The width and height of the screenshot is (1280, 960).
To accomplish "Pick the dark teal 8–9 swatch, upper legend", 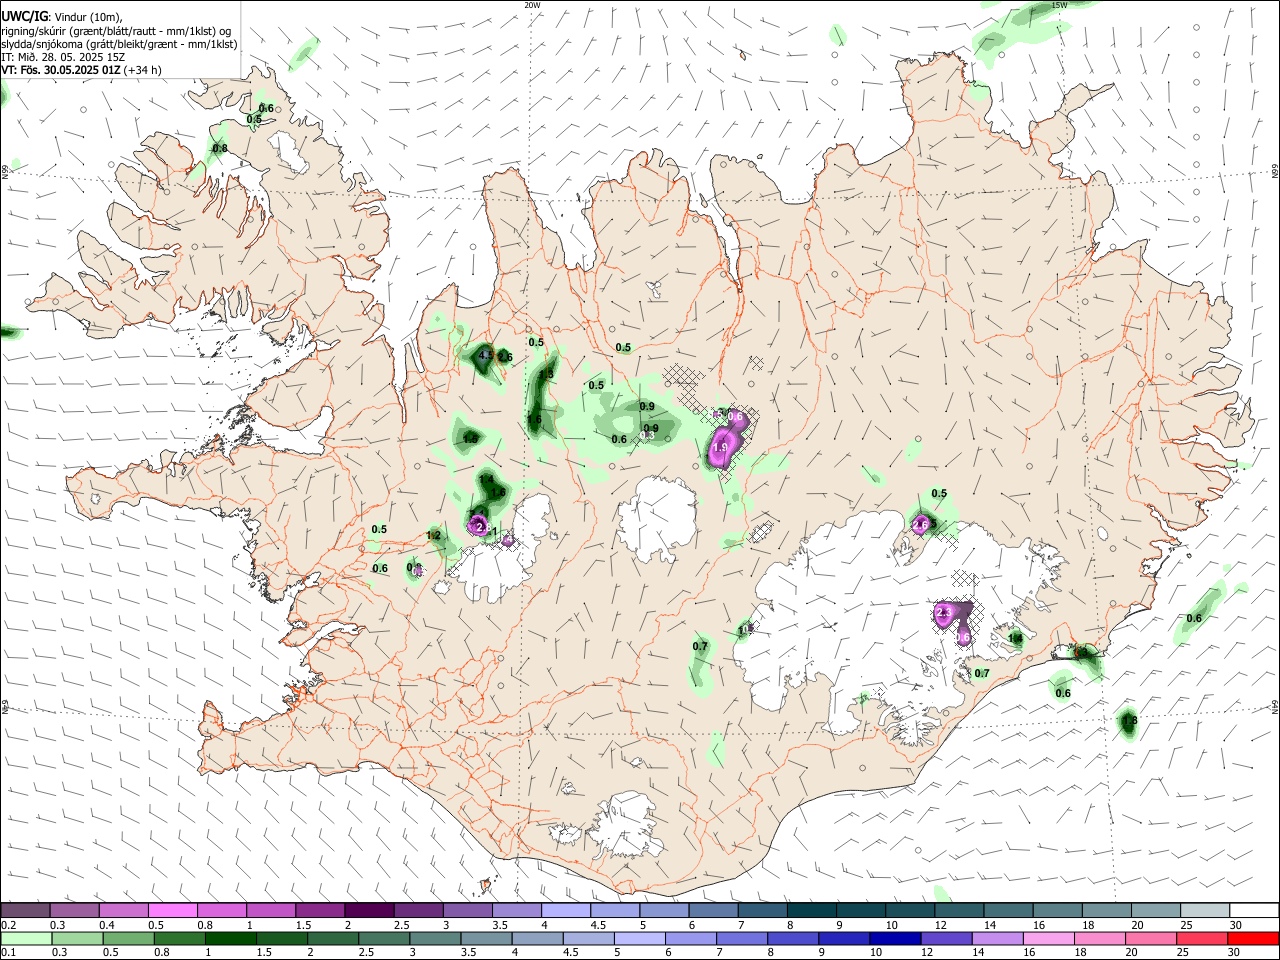I will coord(811,910).
